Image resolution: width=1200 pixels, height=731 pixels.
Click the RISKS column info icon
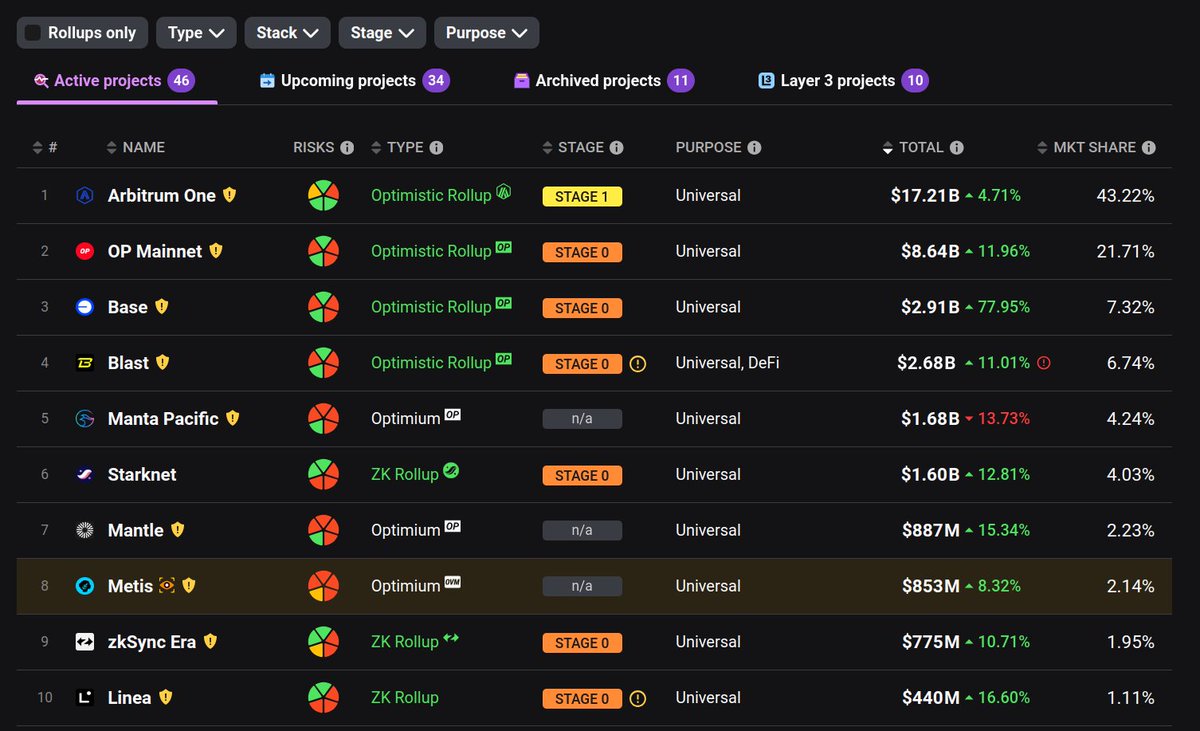(347, 148)
